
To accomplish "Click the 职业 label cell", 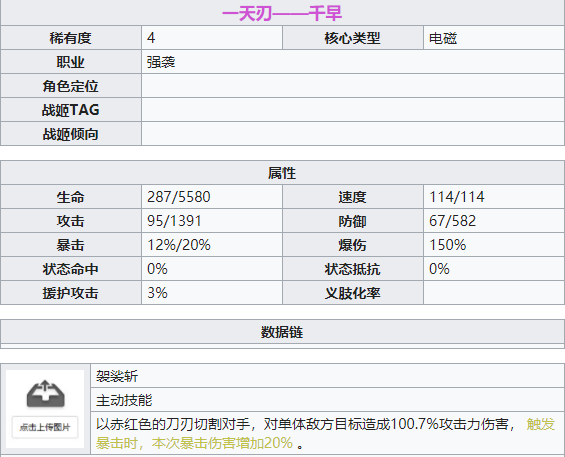I will click(71, 62).
